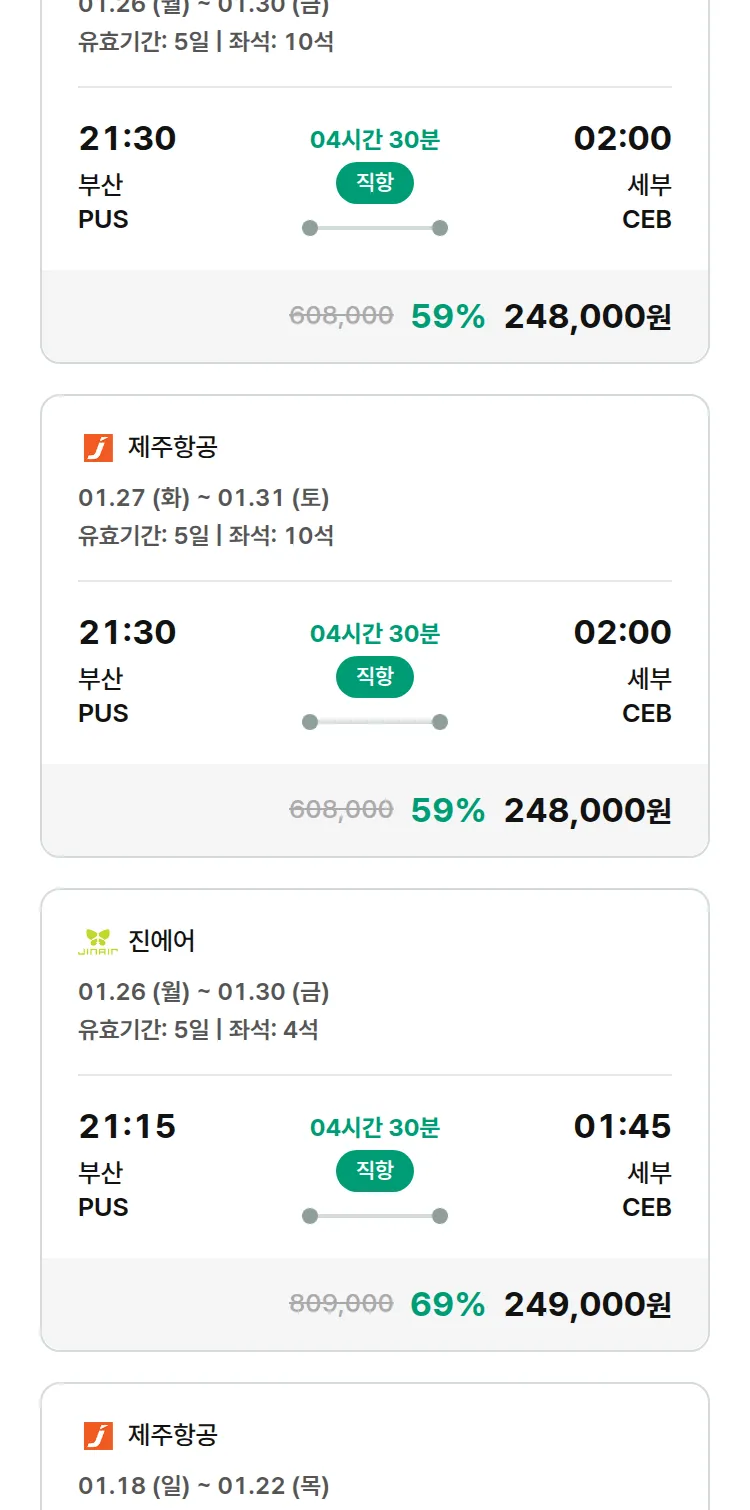This screenshot has height=1510, width=750.
Task: Click the 직항 badge on the 01.27 flight
Action: [x=374, y=677]
